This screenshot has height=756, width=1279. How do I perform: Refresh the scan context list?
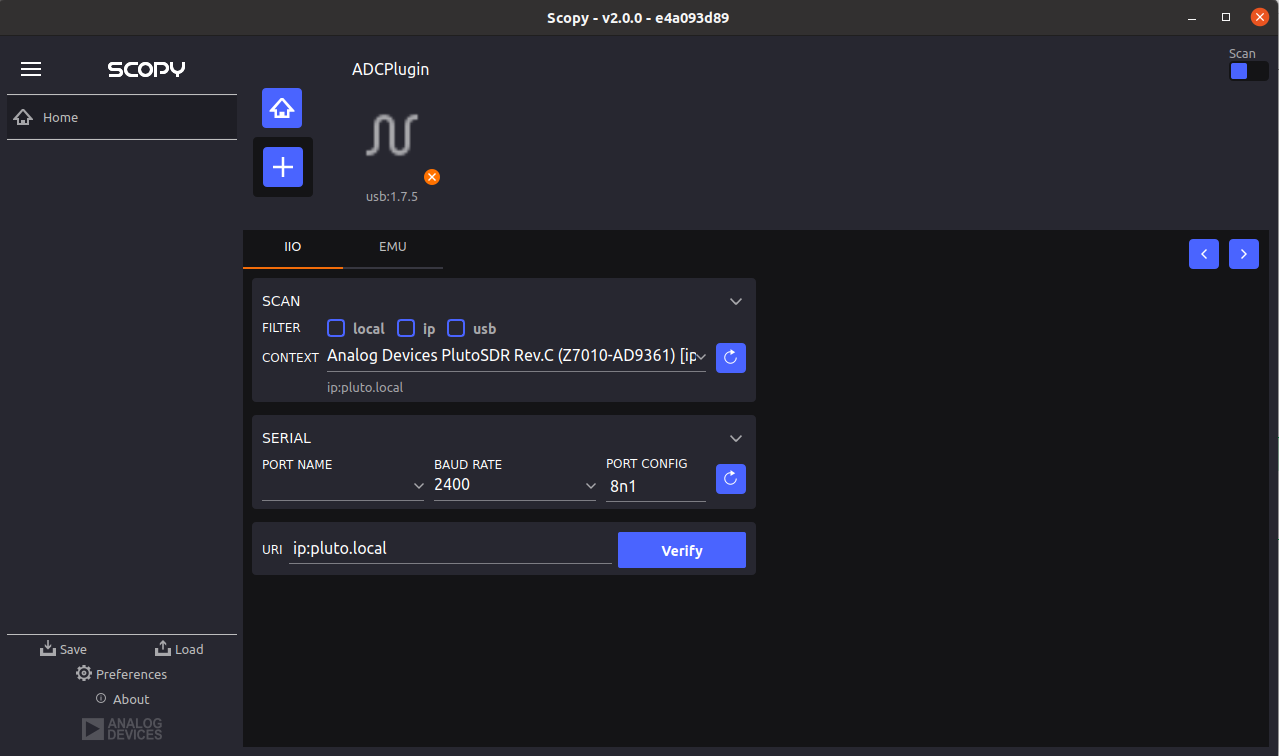731,358
